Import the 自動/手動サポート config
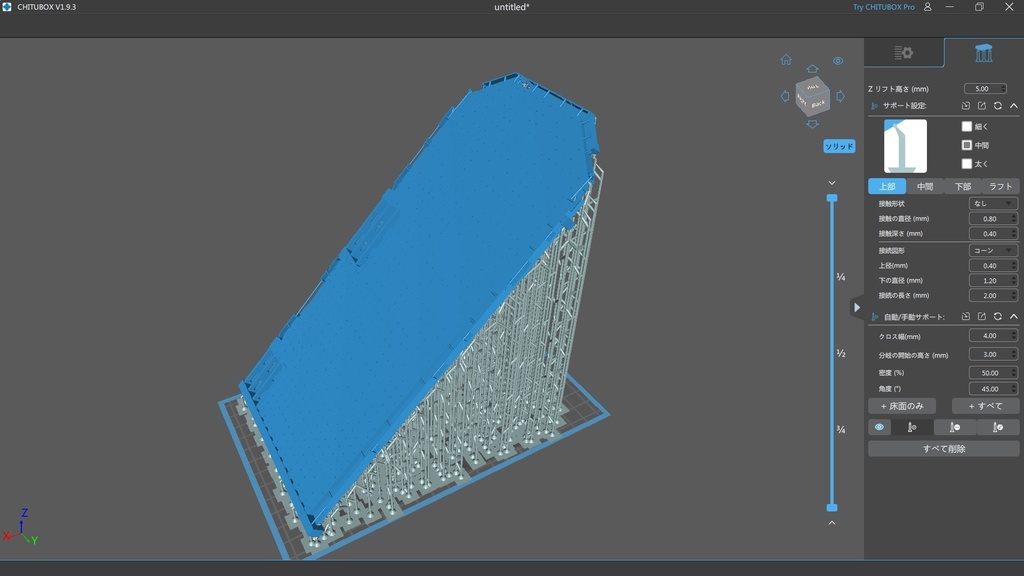This screenshot has width=1024, height=576. tap(966, 316)
